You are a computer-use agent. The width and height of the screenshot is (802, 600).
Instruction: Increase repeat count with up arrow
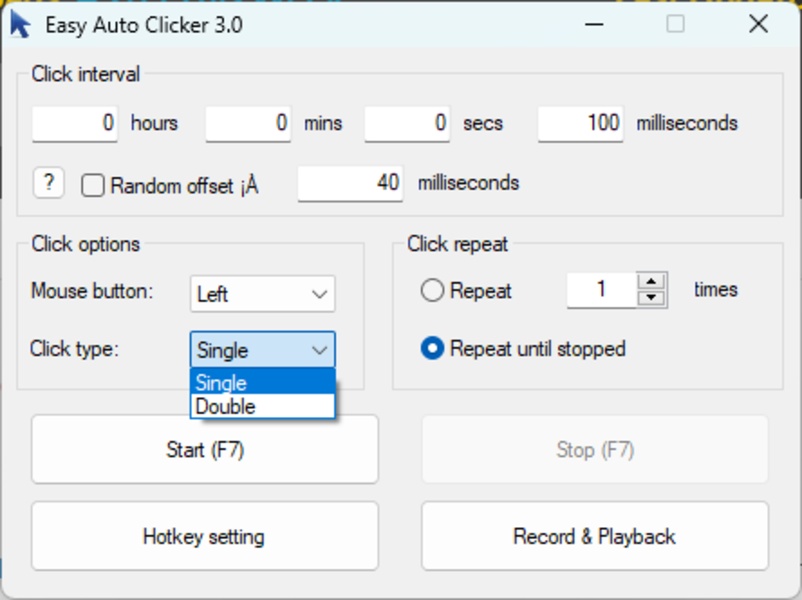(x=651, y=281)
